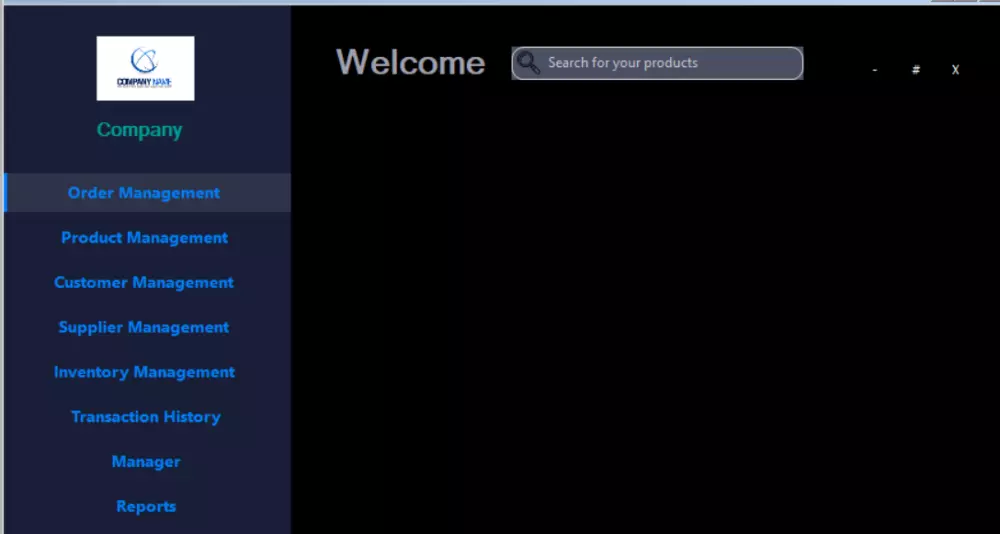The image size is (1000, 534).
Task: Click the company logo image
Action: 145,68
